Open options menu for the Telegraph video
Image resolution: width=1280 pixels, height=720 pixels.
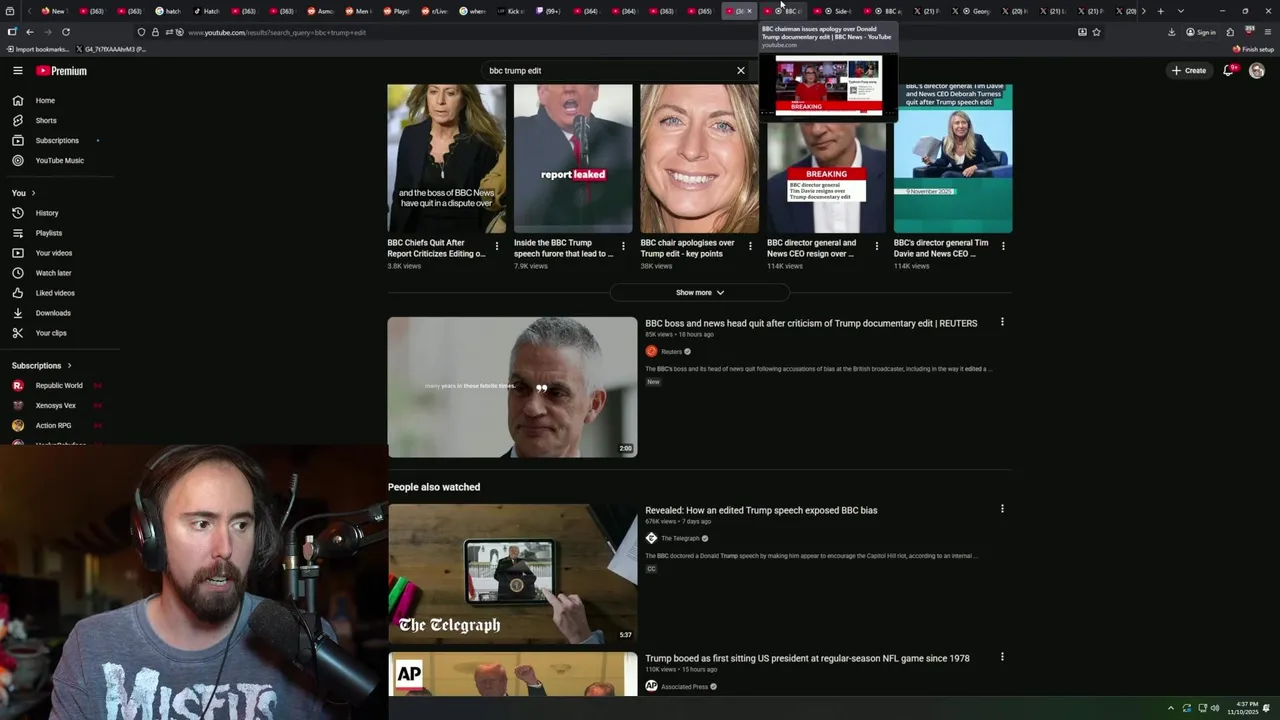(1002, 509)
